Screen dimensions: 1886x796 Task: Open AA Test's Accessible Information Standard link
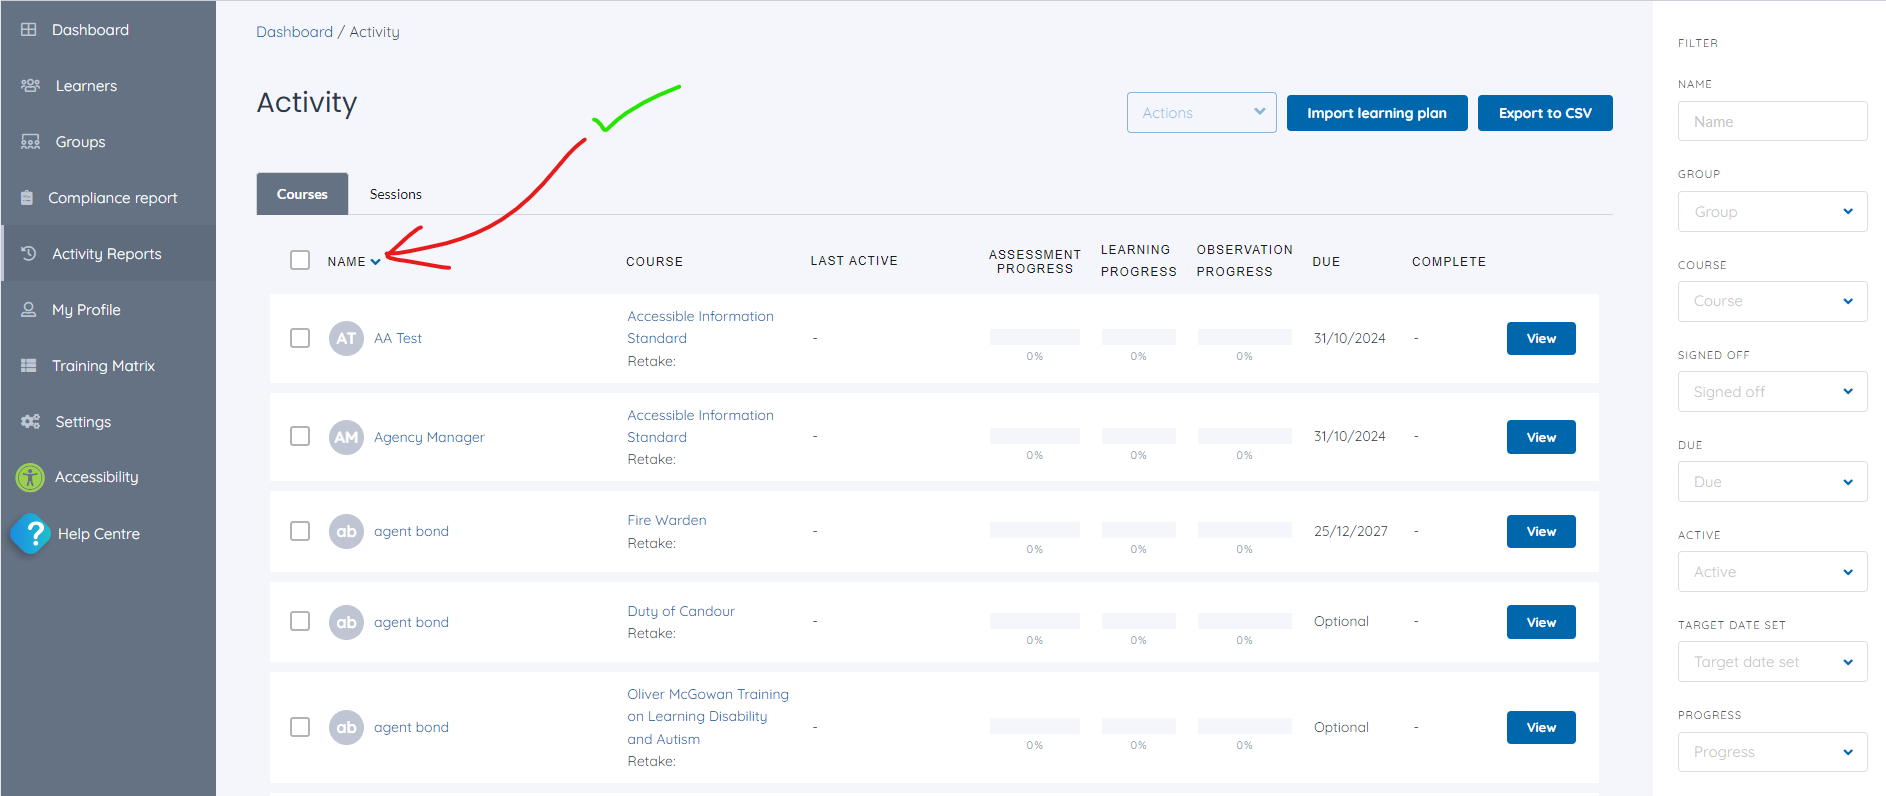point(700,327)
